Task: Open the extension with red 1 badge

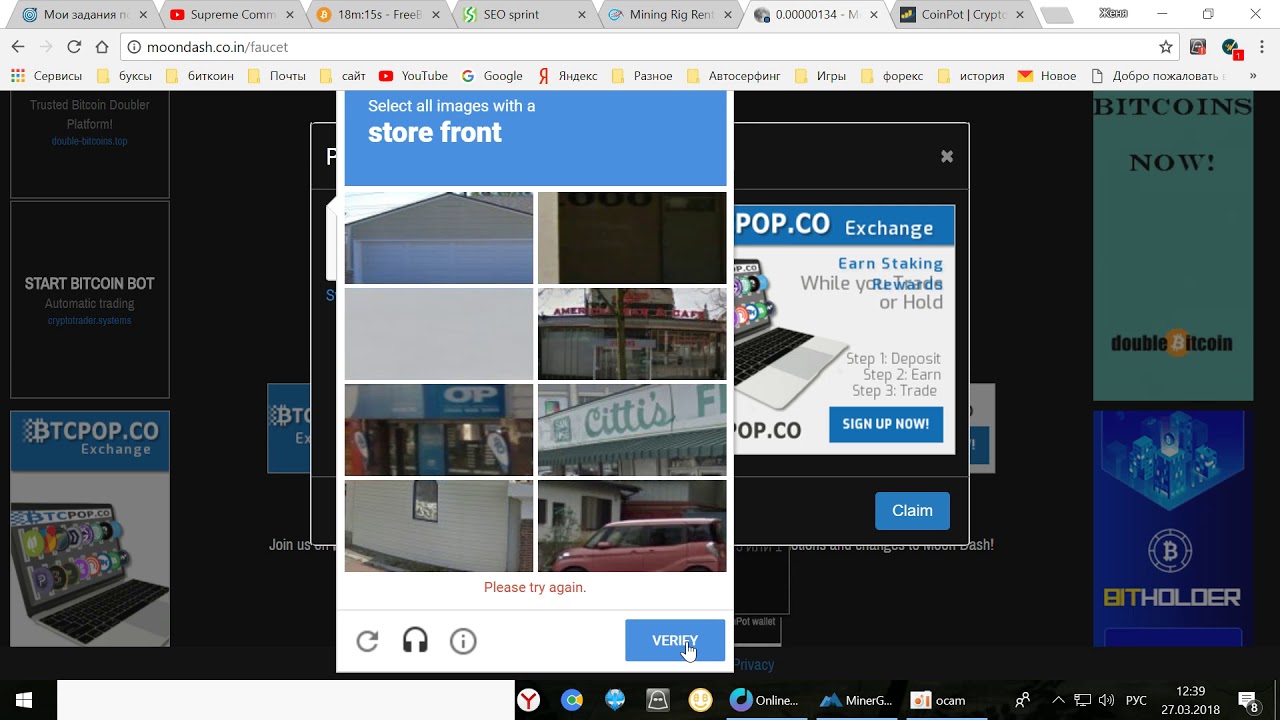Action: tap(1232, 48)
